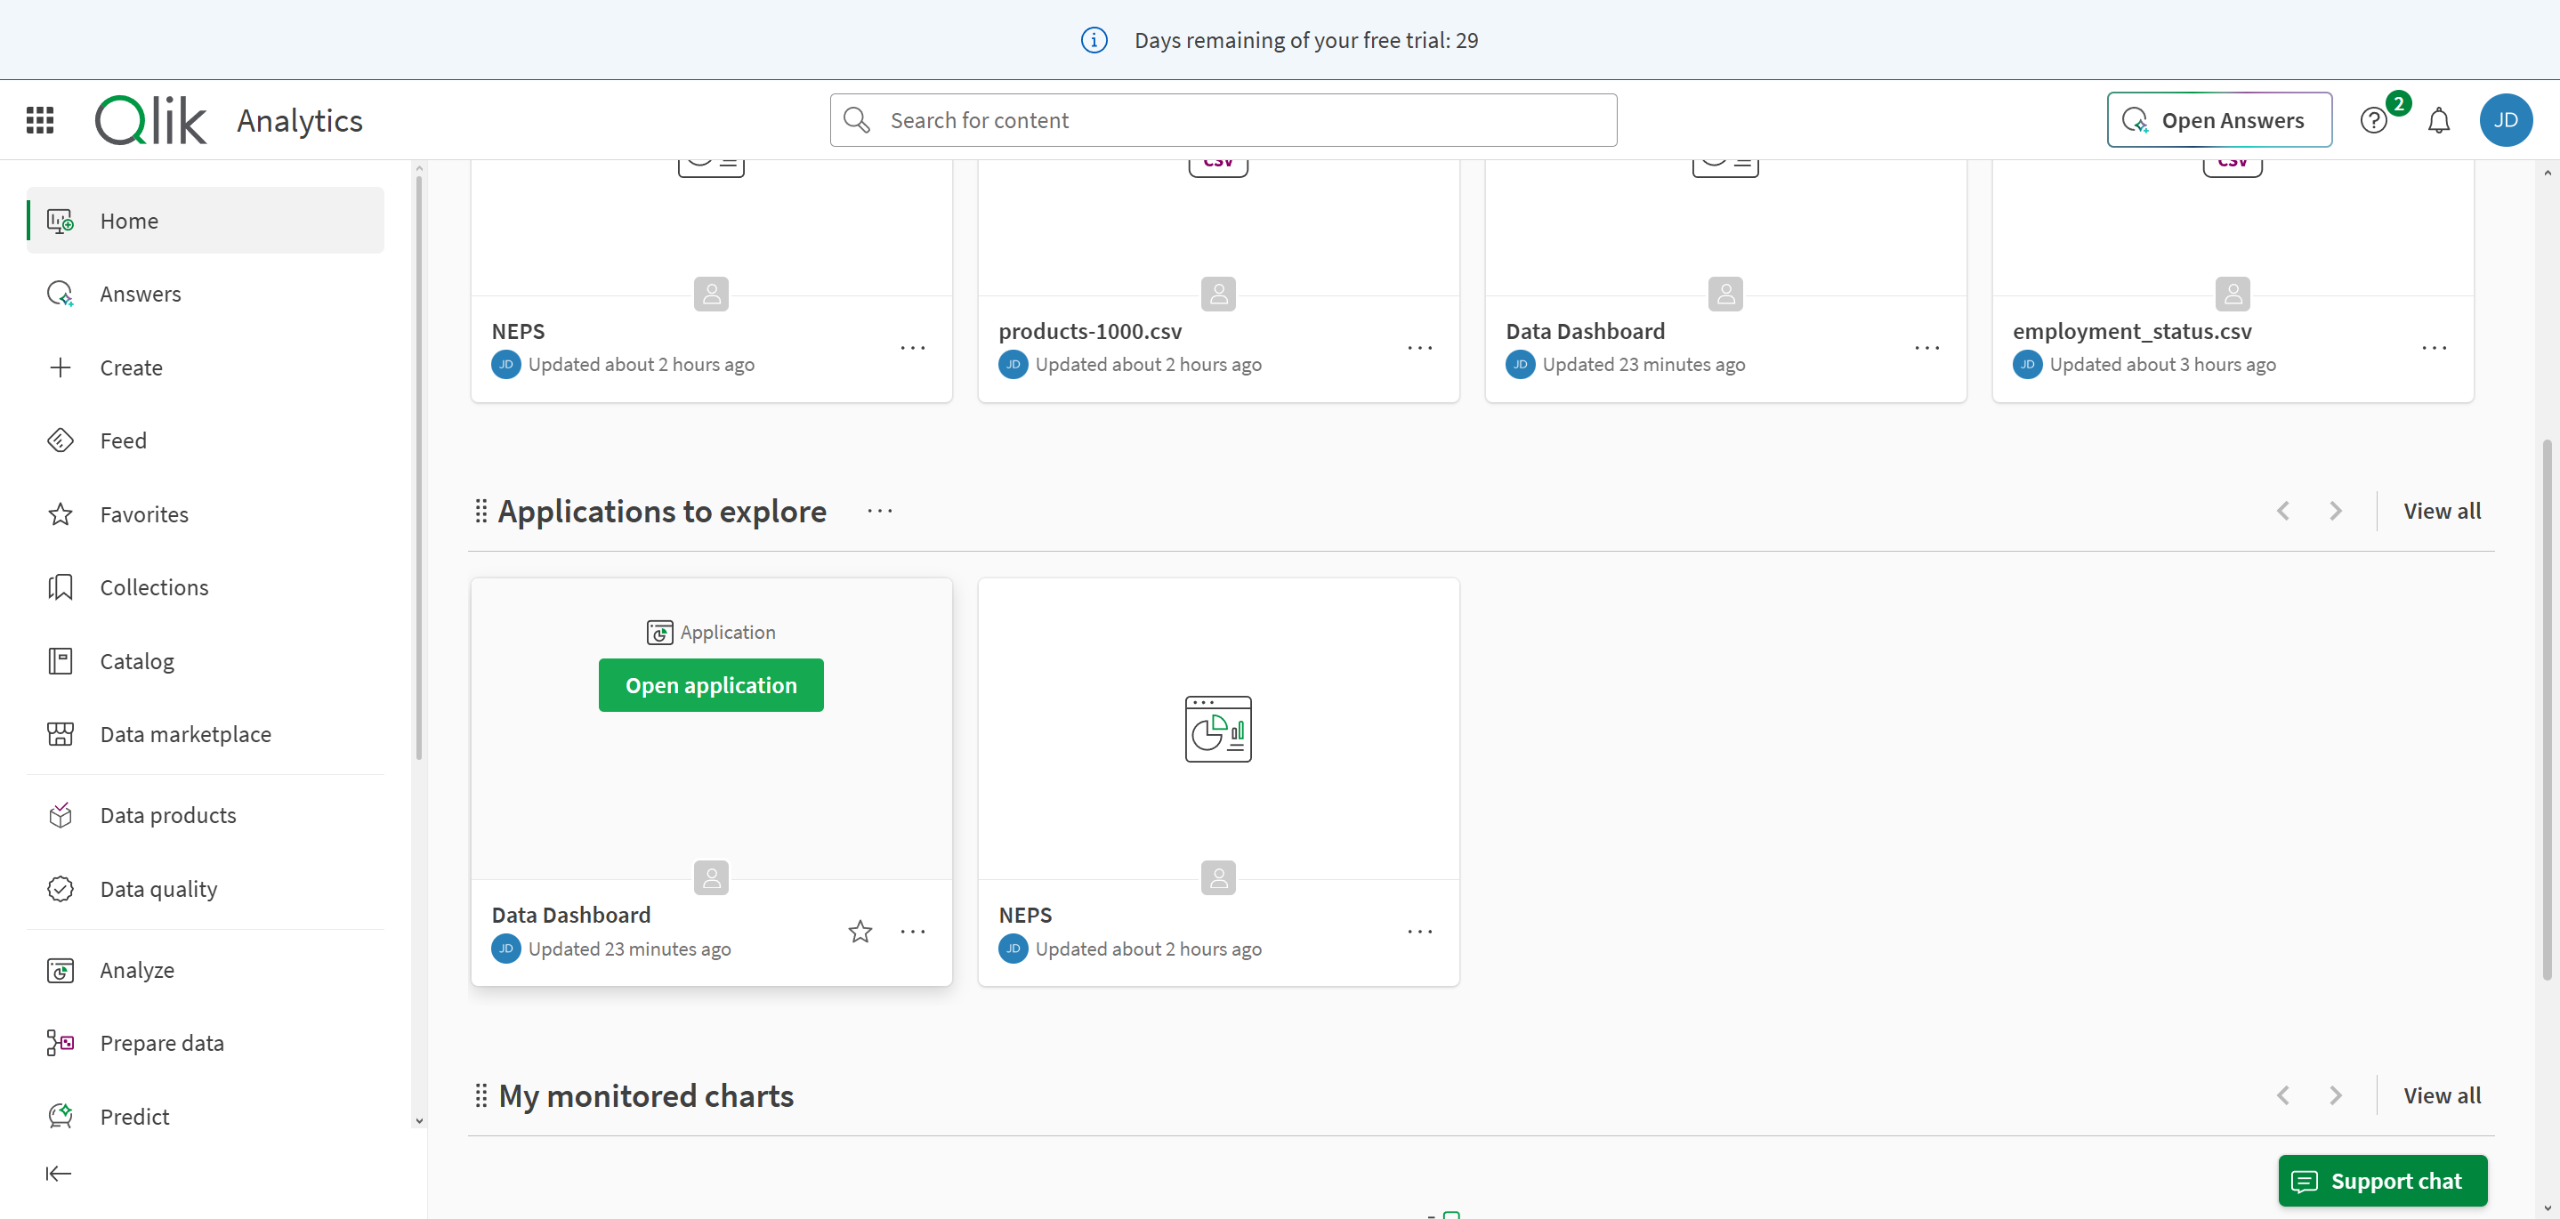The height and width of the screenshot is (1219, 2560).
Task: Favorite the Data Dashboard application star
Action: (x=860, y=931)
